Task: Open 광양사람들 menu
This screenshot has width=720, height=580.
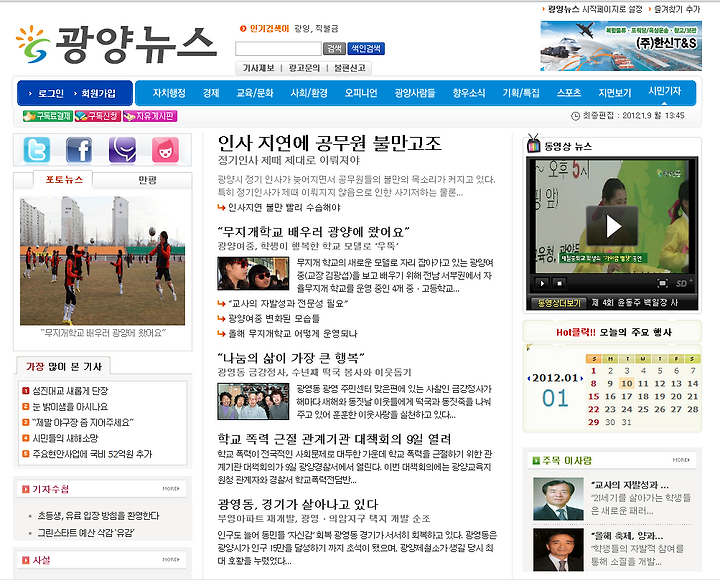Action: pos(415,93)
